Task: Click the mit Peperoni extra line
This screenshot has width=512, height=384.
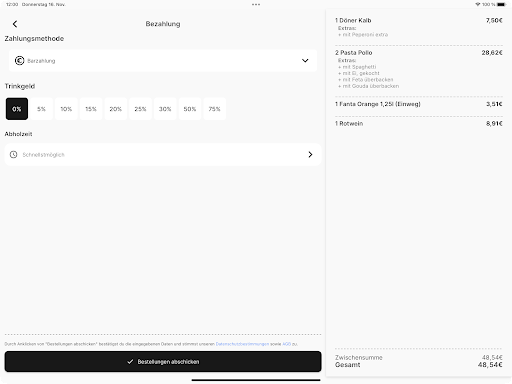Action: click(x=363, y=35)
